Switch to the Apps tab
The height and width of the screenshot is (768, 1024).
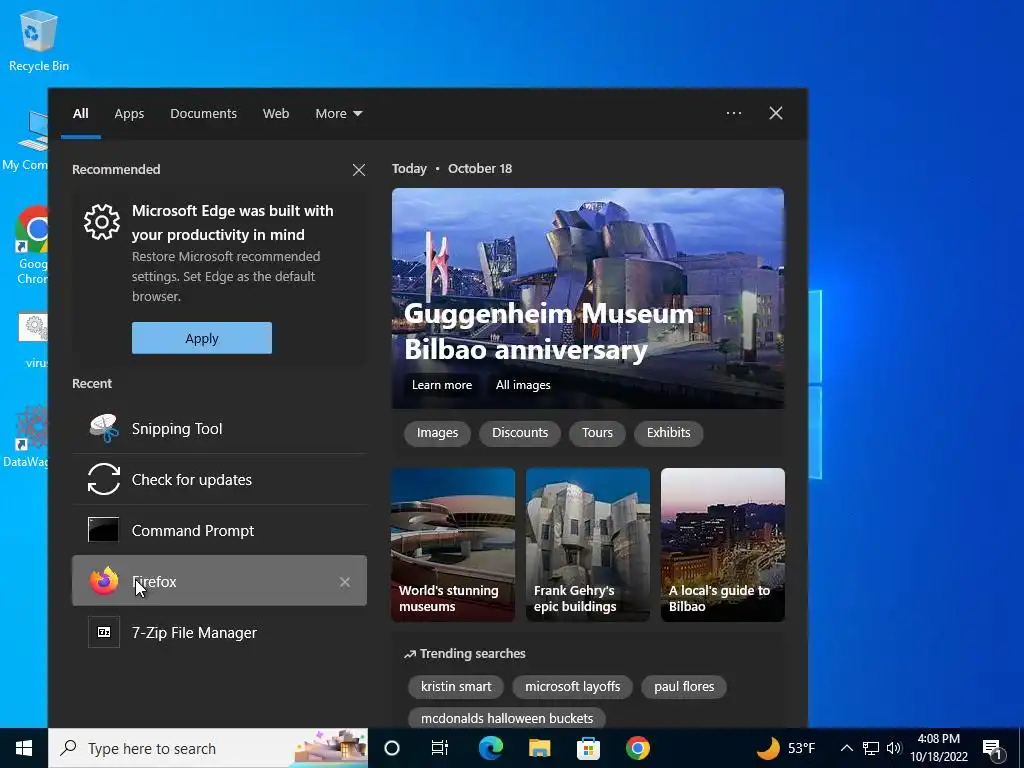click(x=129, y=114)
